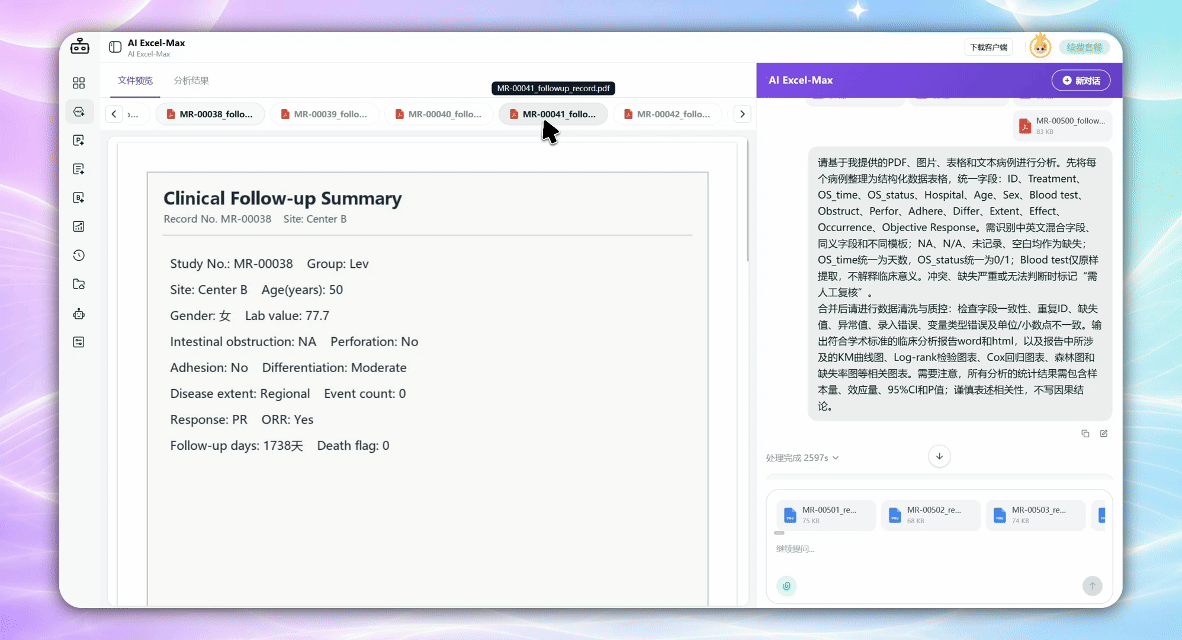This screenshot has width=1182, height=640.
Task: Click the 'Event count: 0' text
Action: point(365,393)
